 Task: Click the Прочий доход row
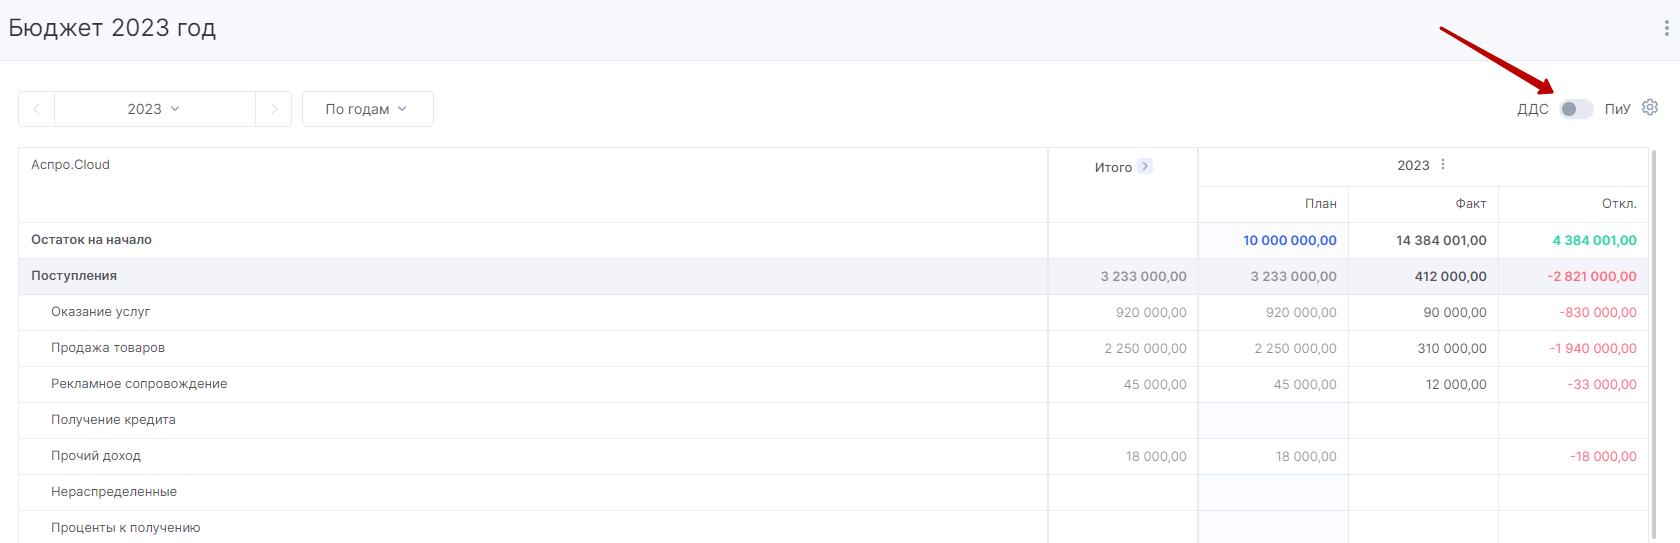832,456
